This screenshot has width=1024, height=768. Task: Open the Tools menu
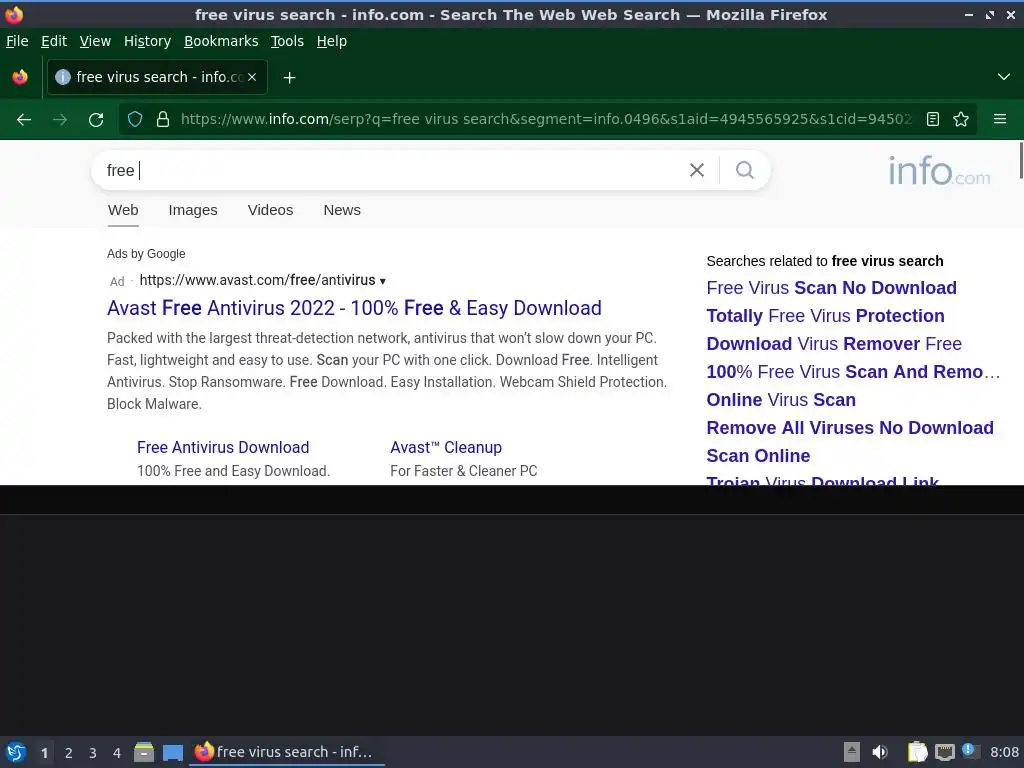(287, 41)
